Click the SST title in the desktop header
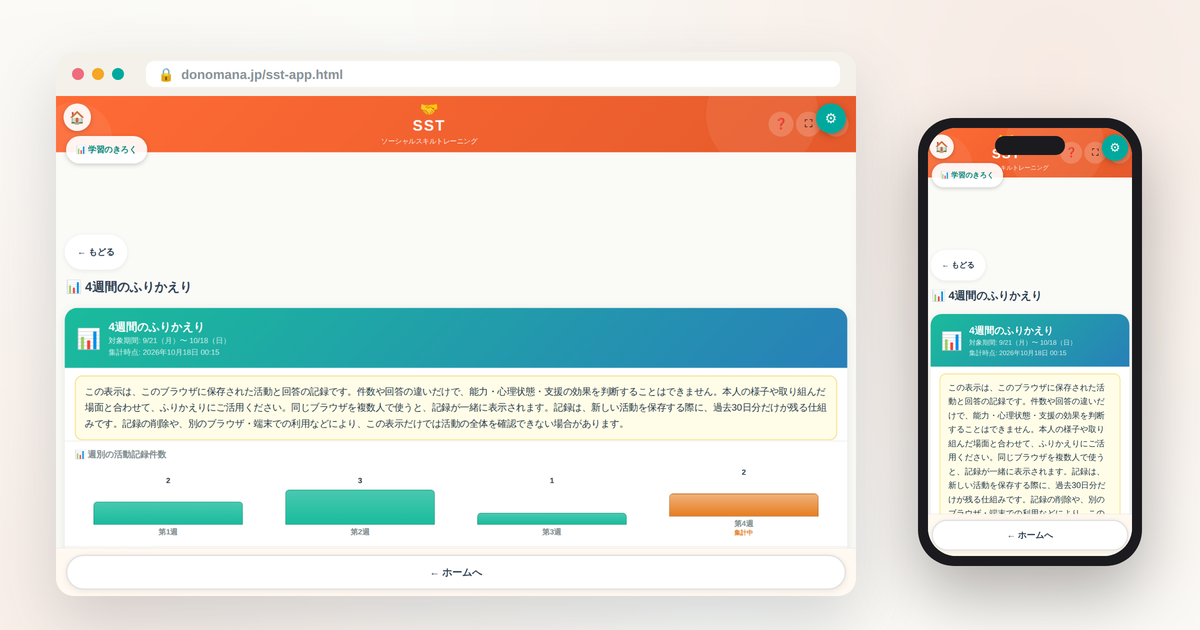The image size is (1200, 630). point(429,126)
